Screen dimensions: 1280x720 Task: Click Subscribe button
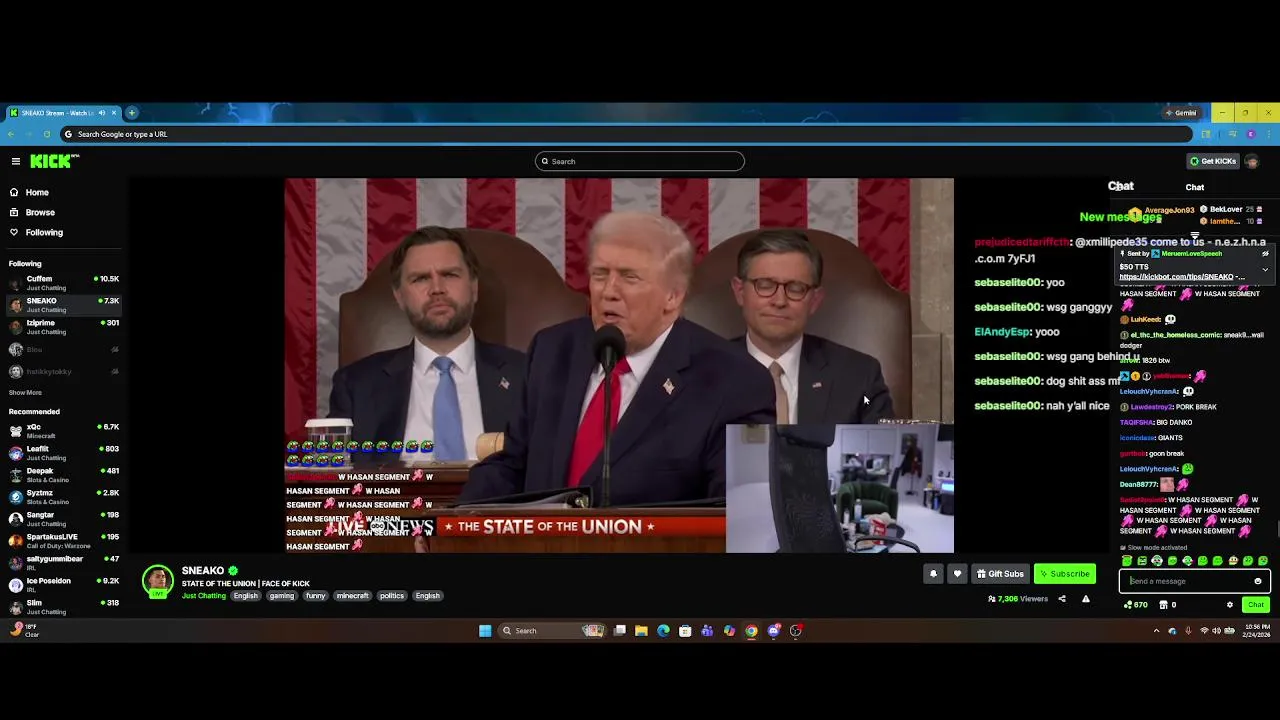(x=1064, y=574)
